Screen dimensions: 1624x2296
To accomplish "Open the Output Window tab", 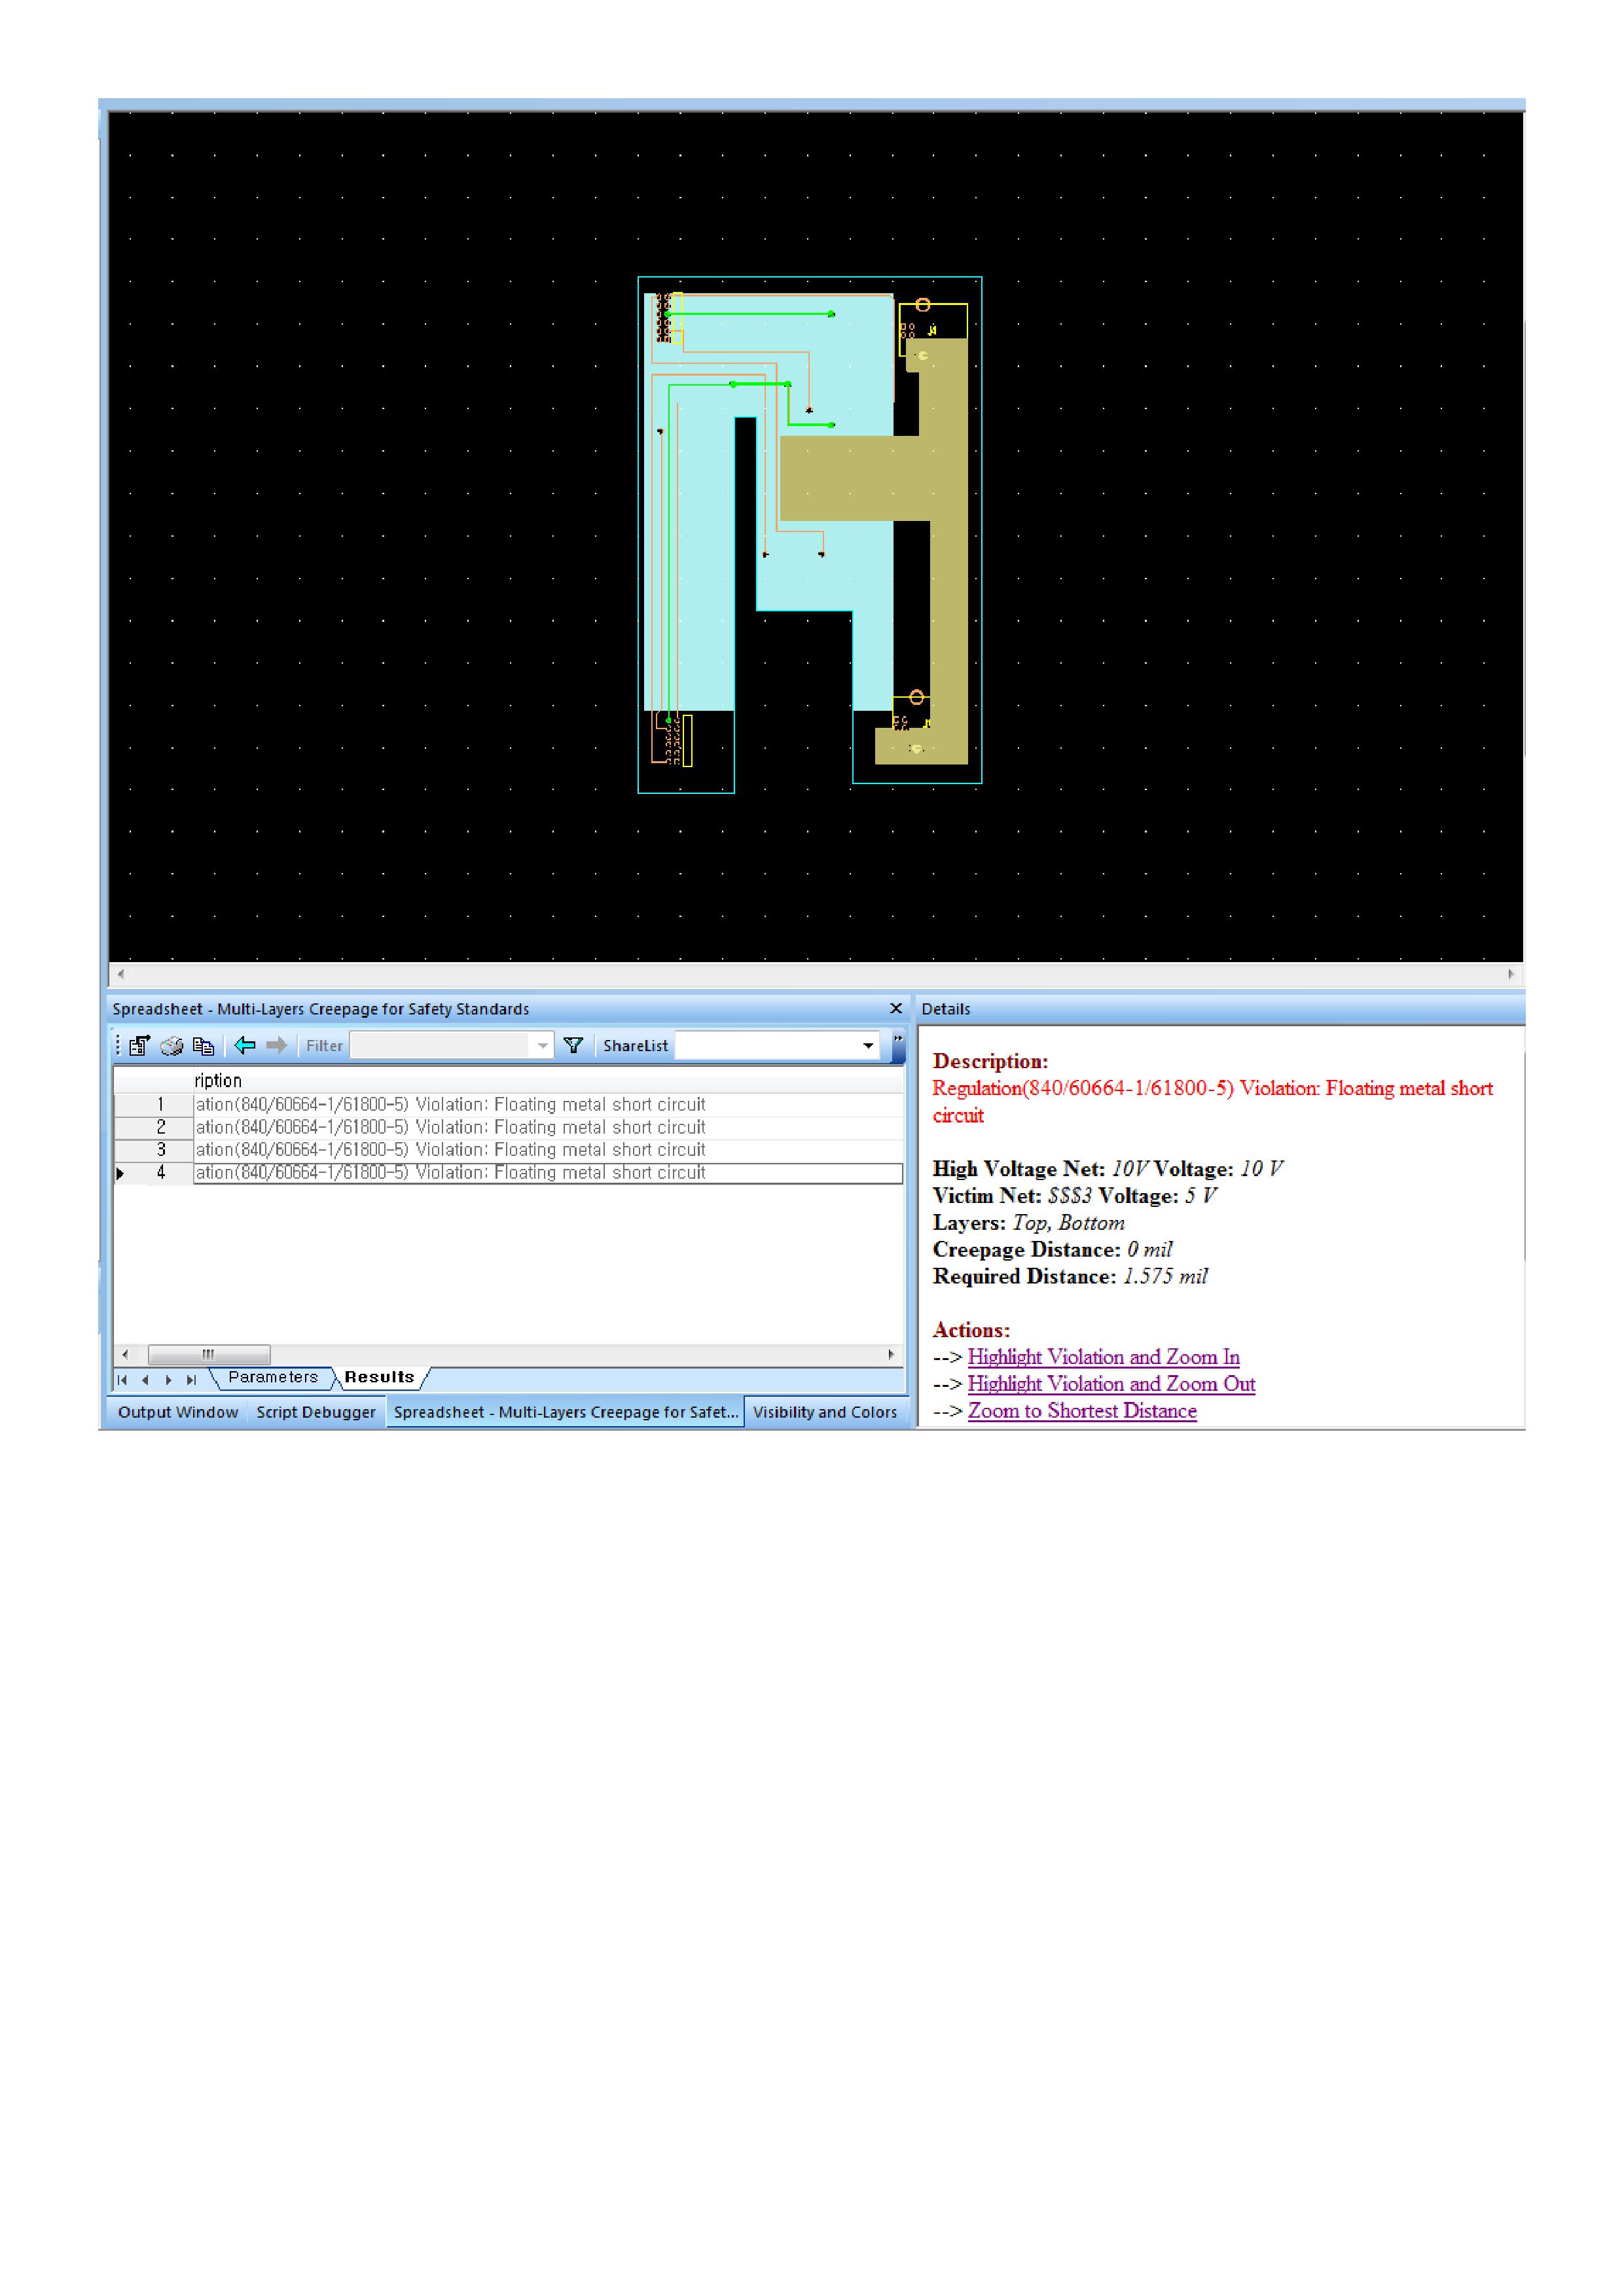I will (x=178, y=1412).
